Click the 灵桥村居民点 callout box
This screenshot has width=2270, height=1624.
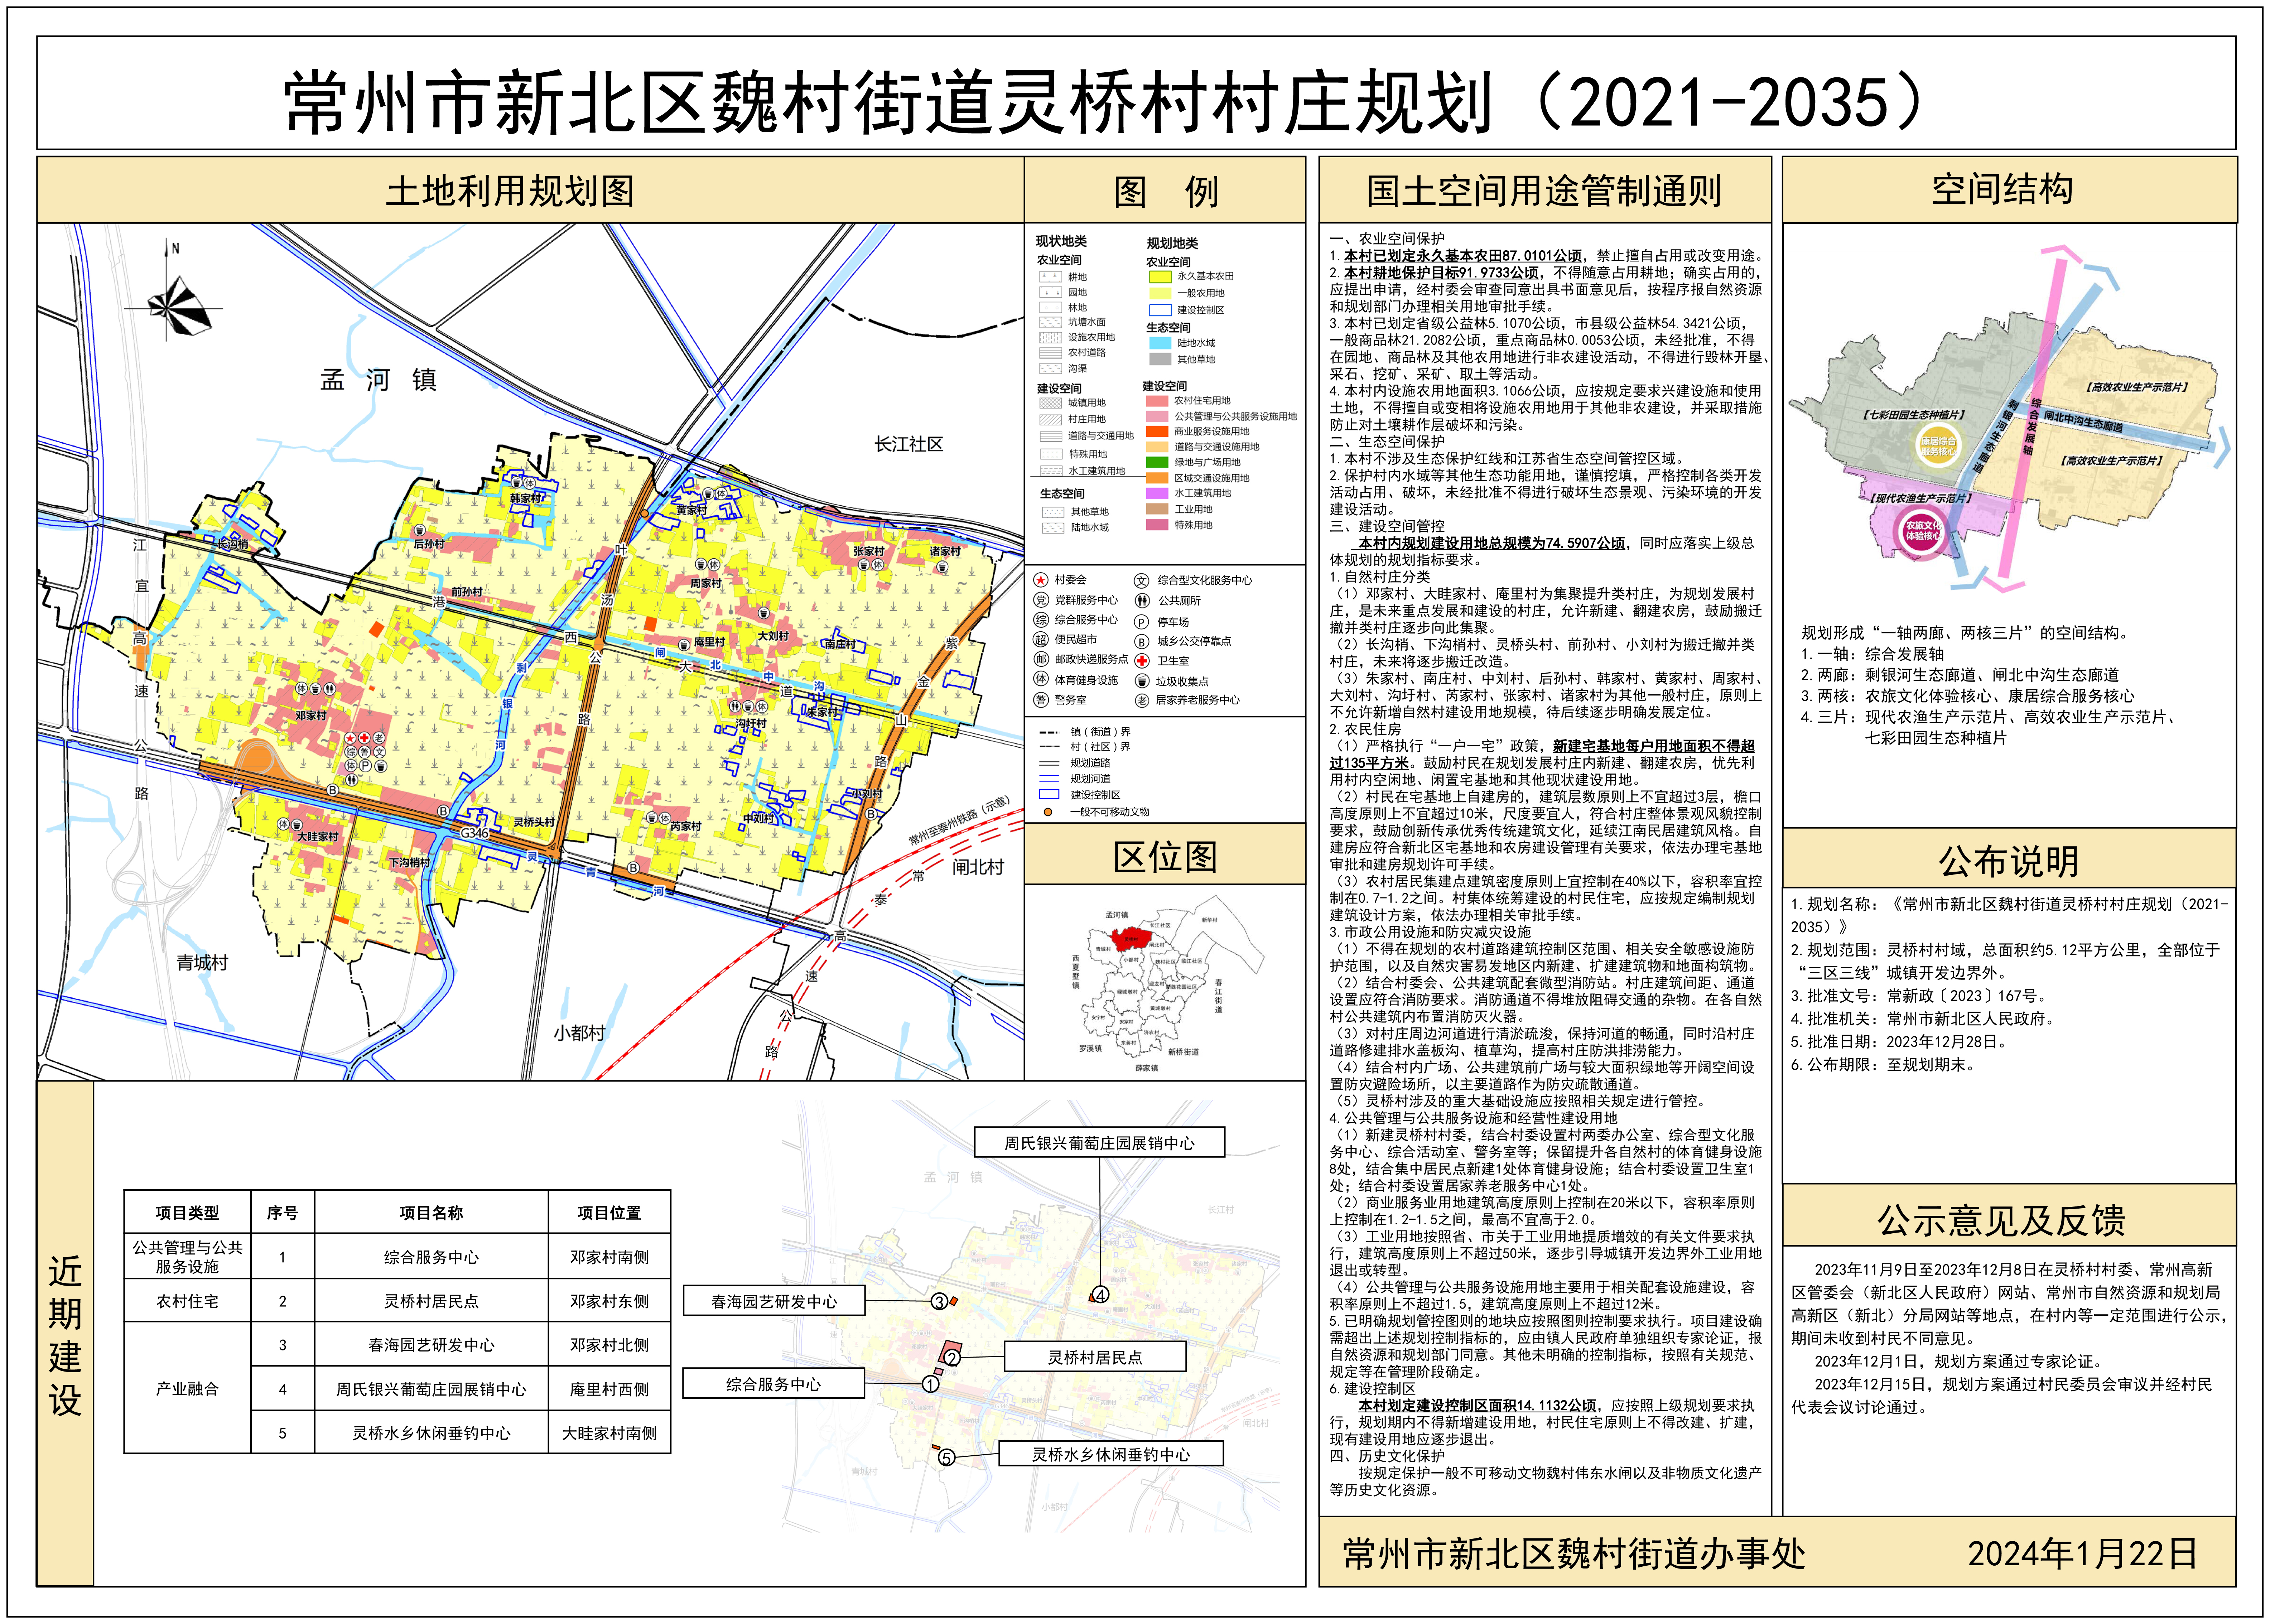click(1095, 1357)
